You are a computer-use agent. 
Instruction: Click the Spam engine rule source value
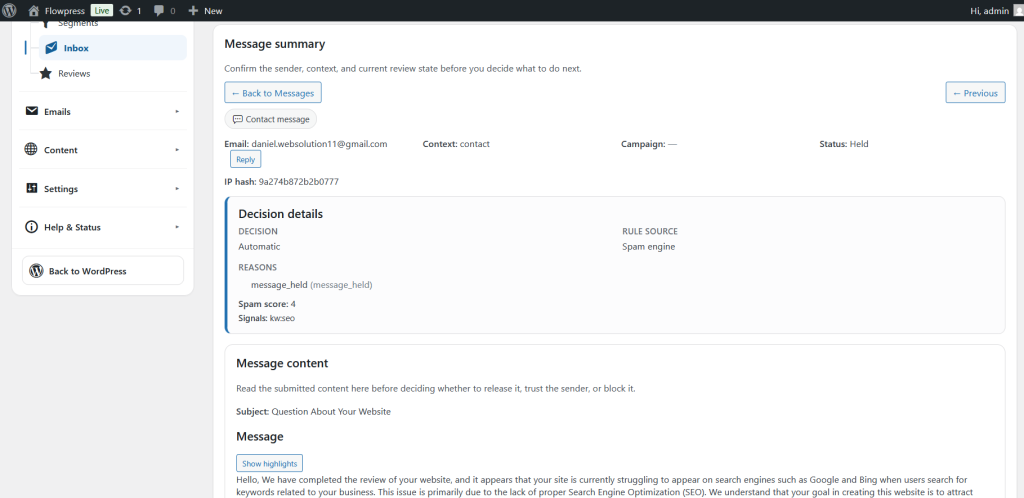tap(648, 247)
